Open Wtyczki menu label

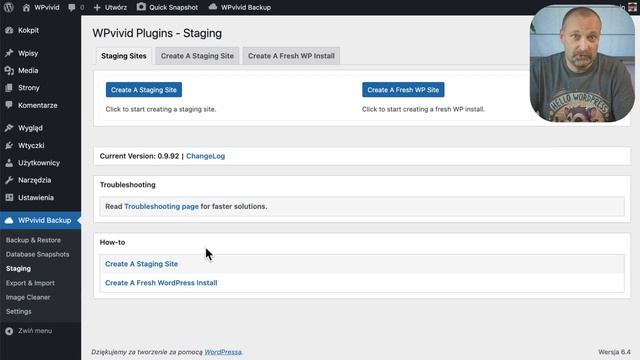(x=31, y=145)
